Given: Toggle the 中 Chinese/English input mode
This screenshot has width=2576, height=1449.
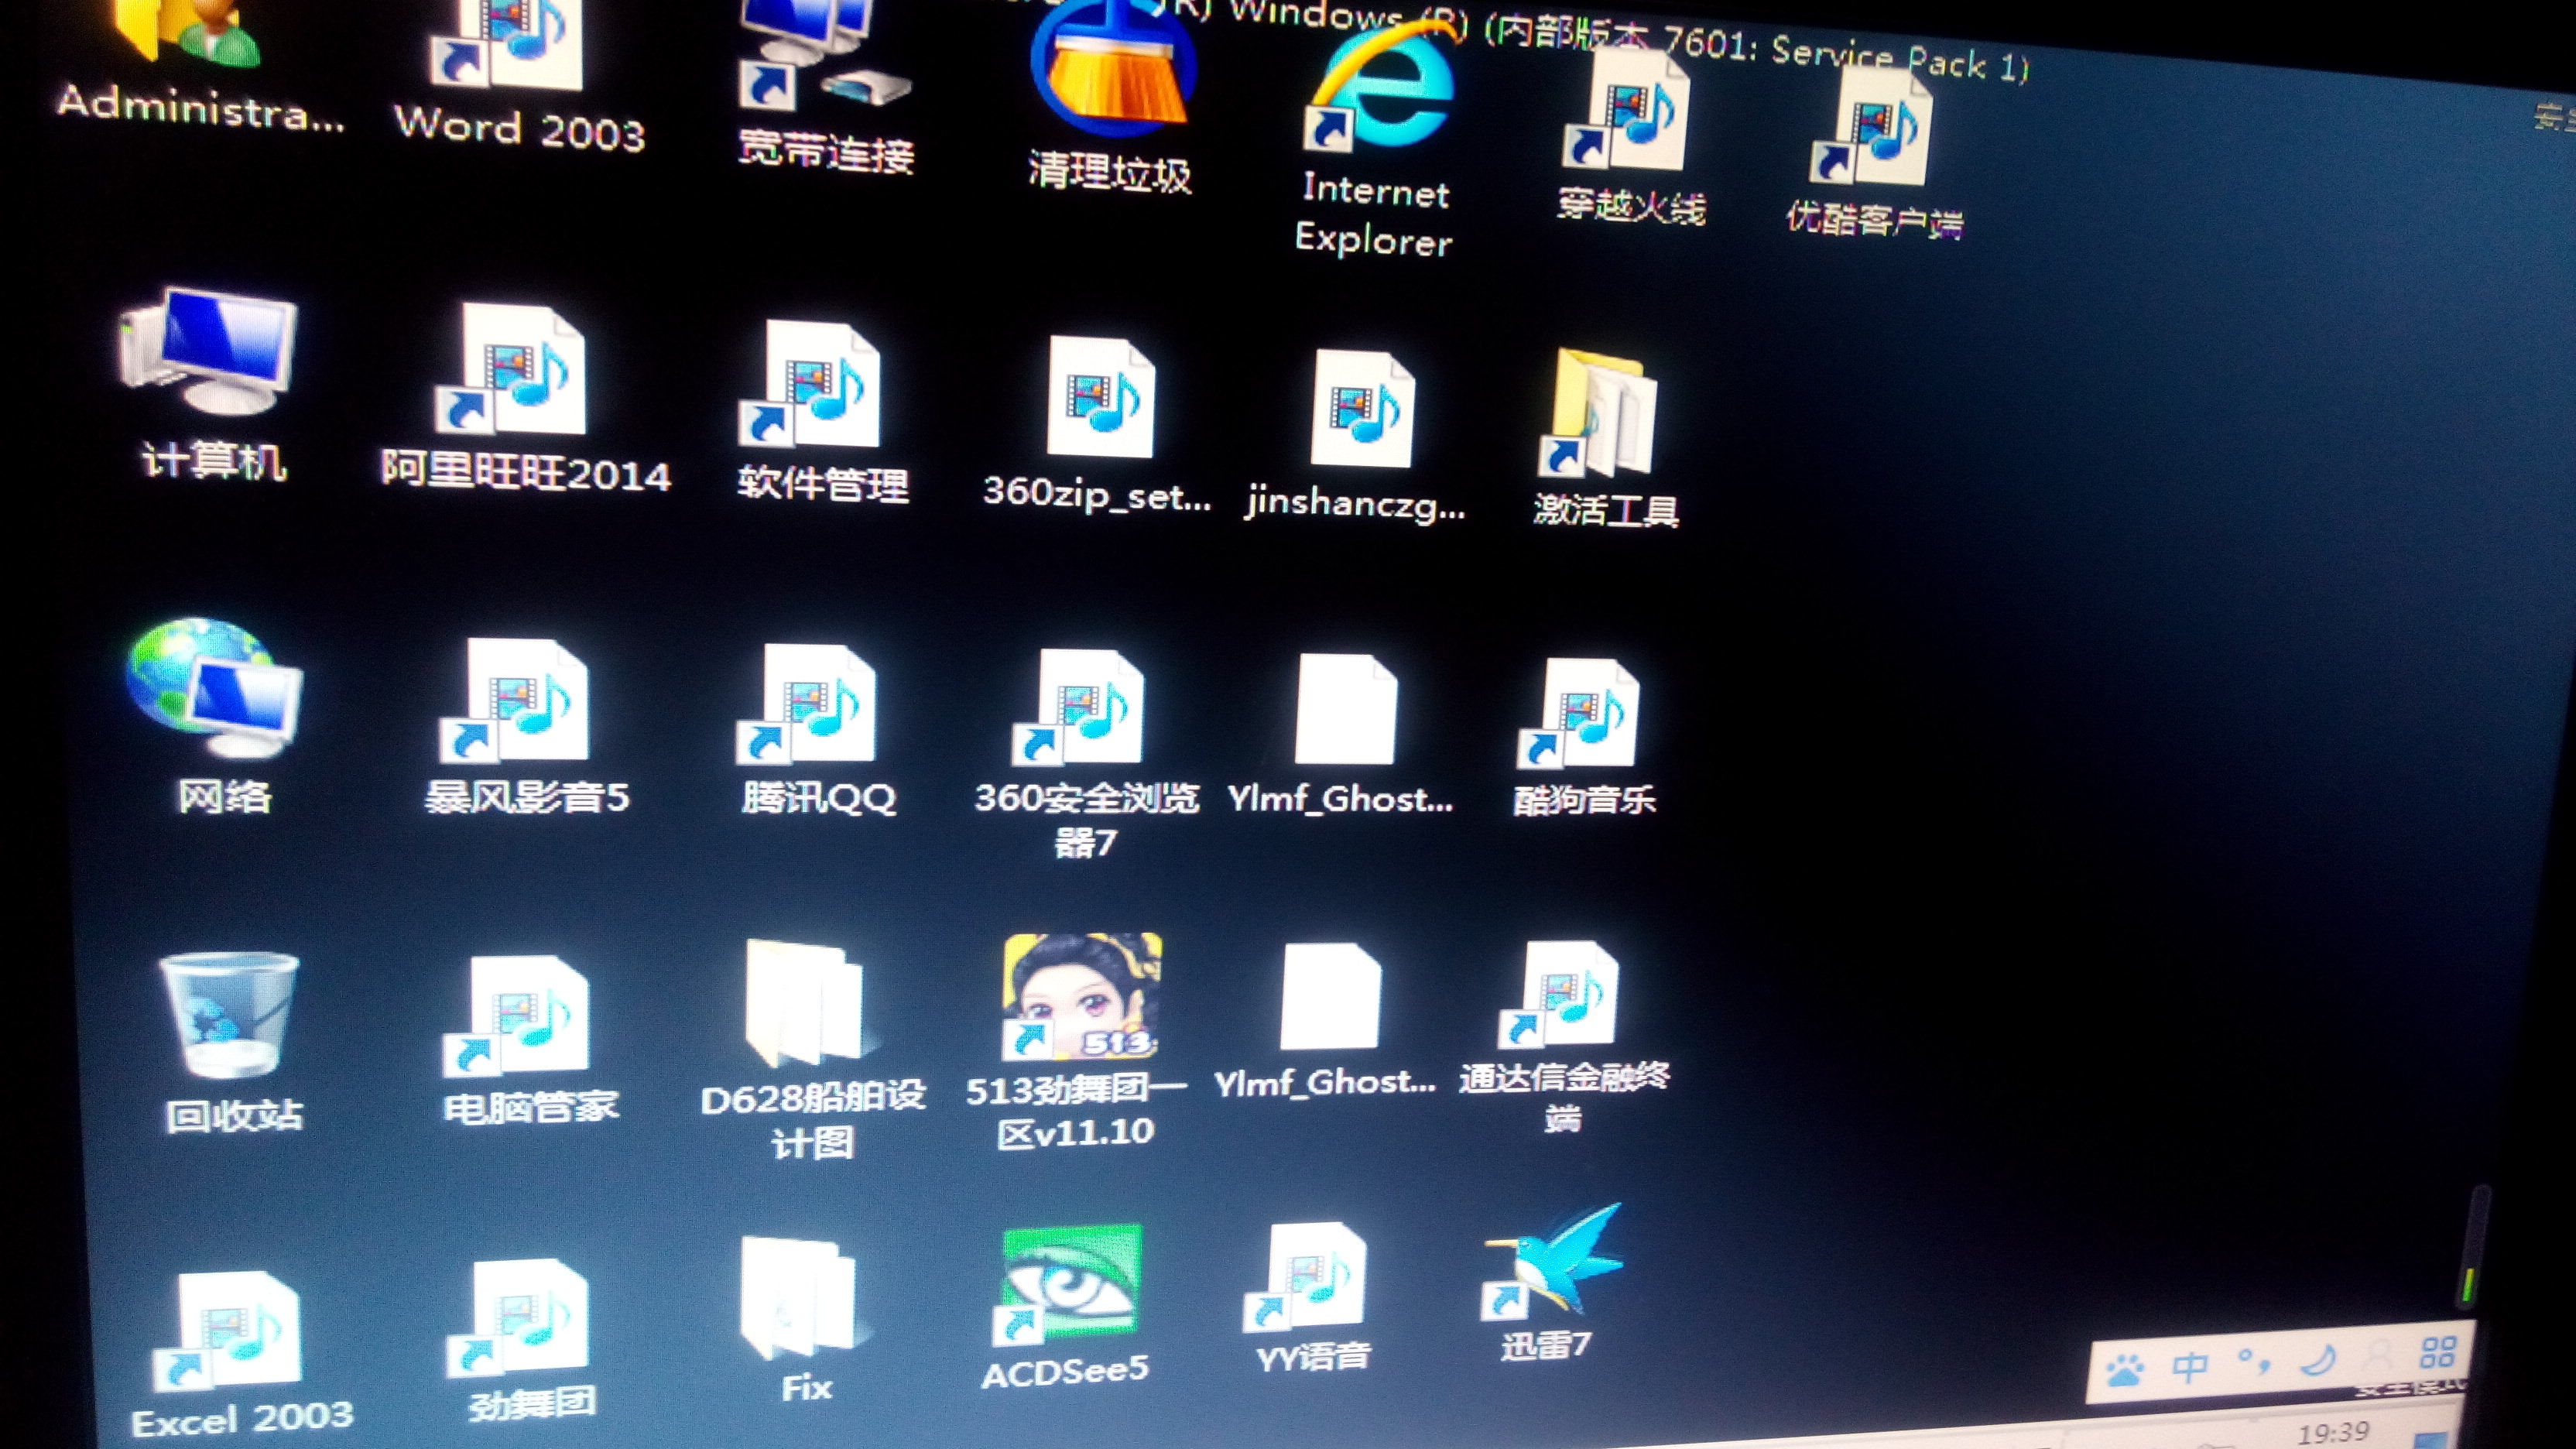Looking at the screenshot, I should click(x=2190, y=1366).
